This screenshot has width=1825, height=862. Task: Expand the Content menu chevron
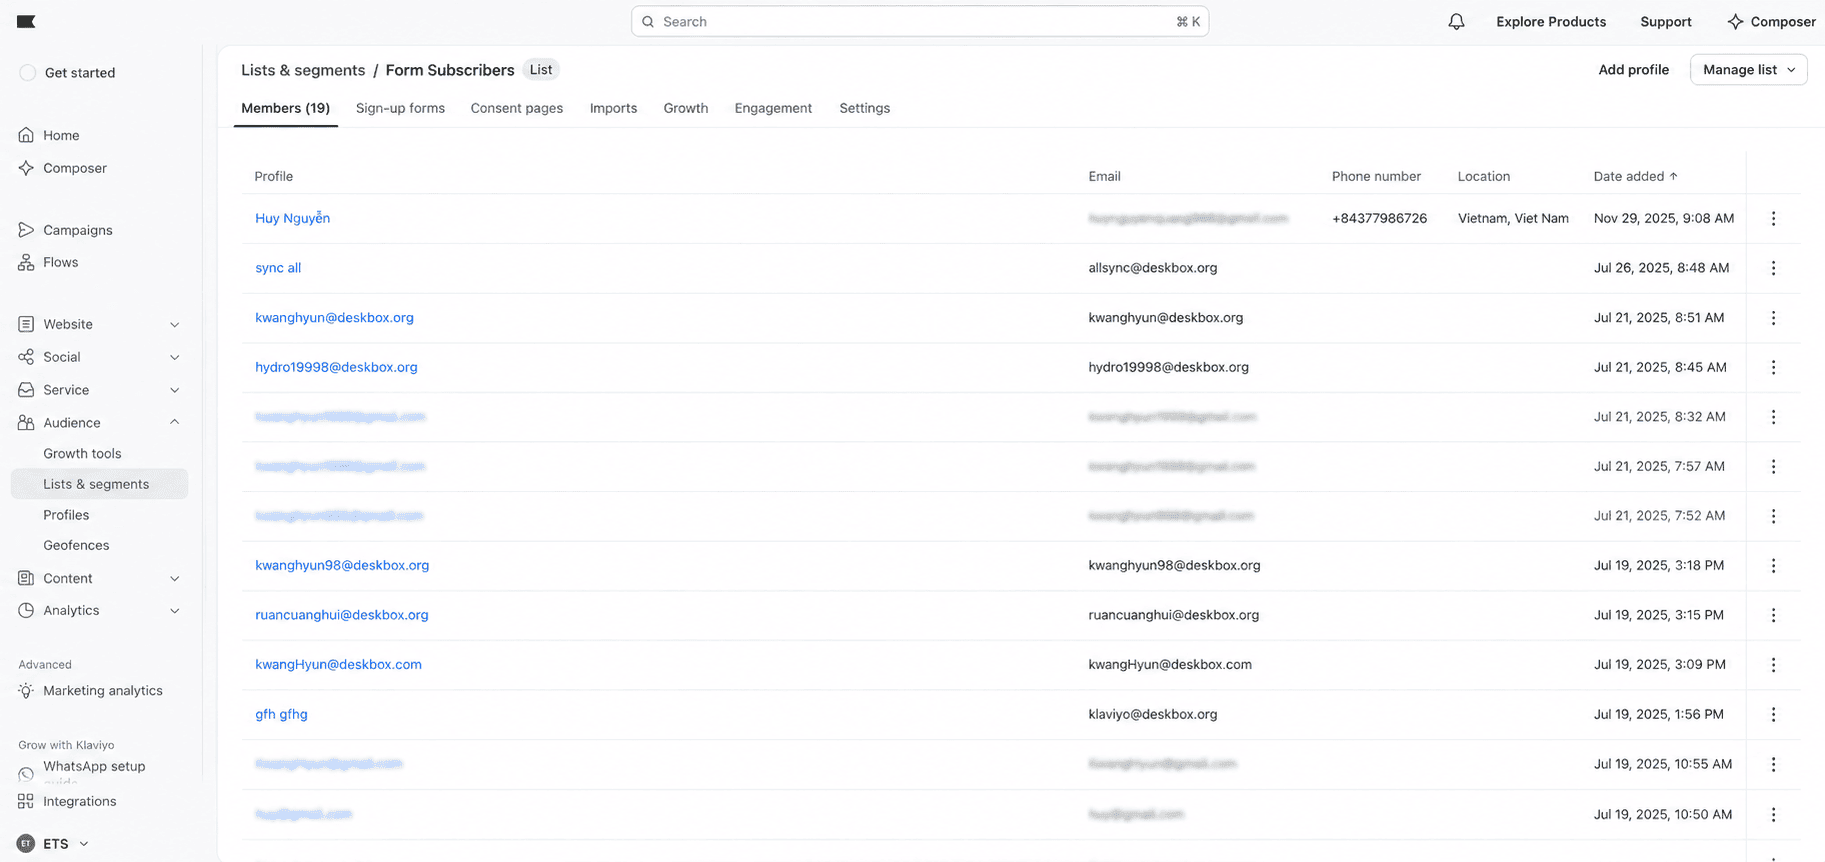click(x=175, y=578)
